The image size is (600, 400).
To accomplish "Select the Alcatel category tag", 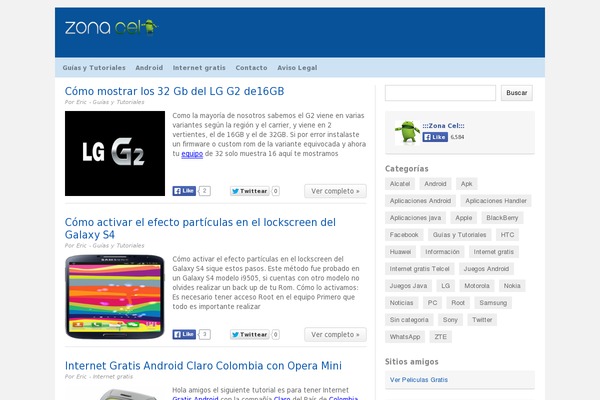I will point(400,184).
